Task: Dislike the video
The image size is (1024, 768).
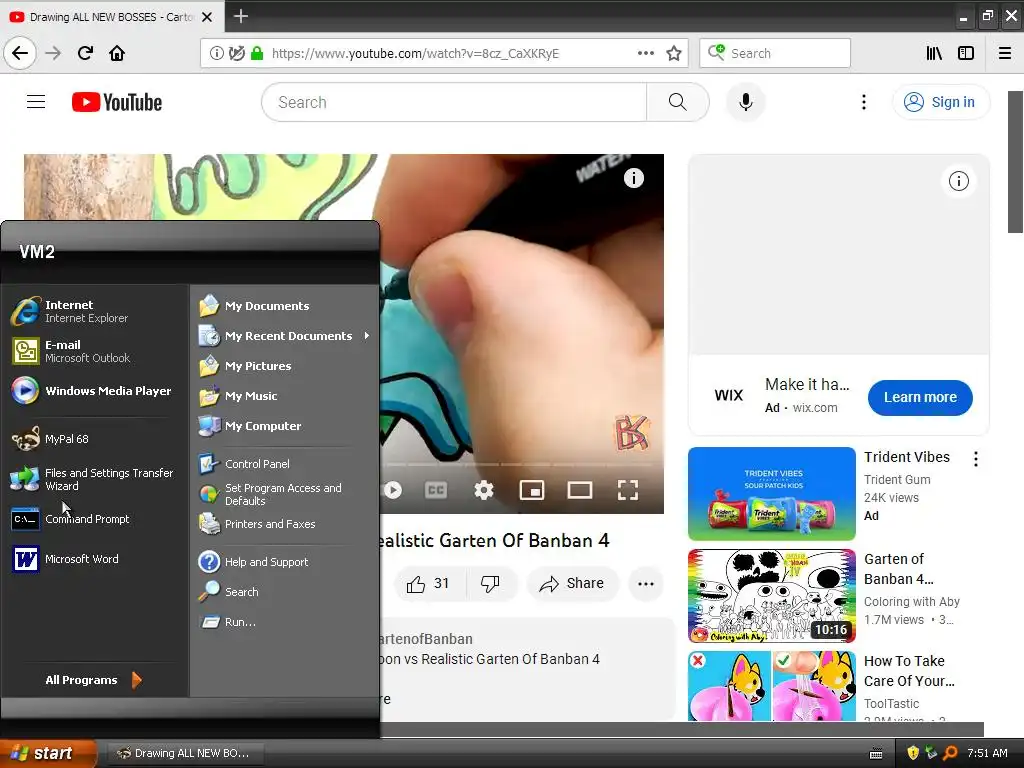Action: point(490,583)
